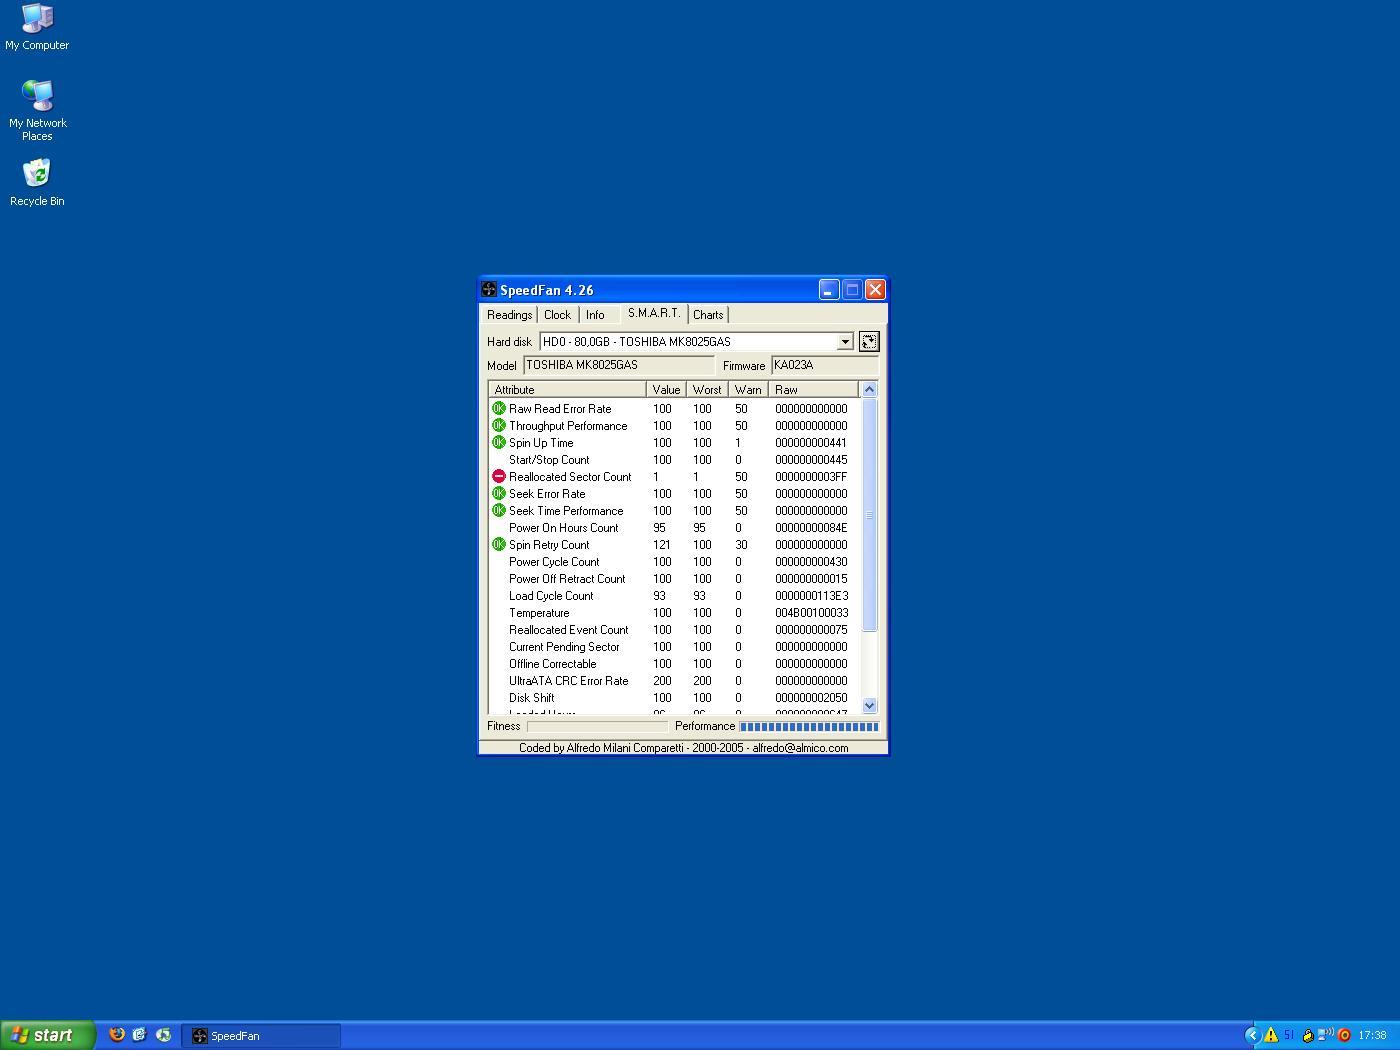Select the Power Cycle Count row
This screenshot has width=1400, height=1050.
[x=674, y=562]
